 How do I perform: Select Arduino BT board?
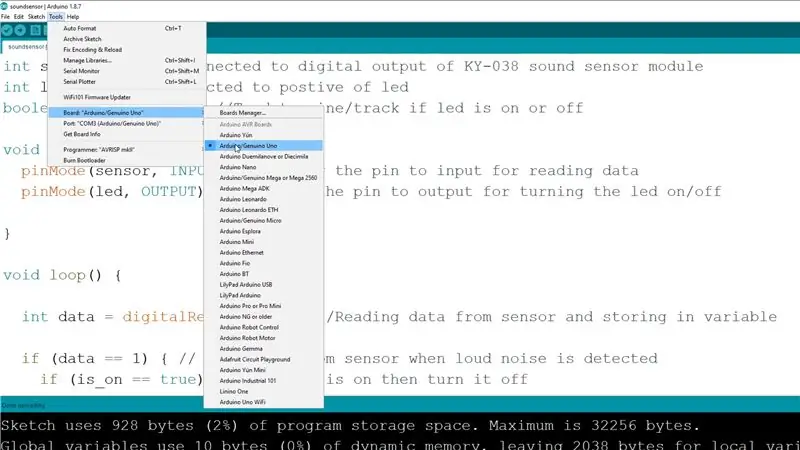pyautogui.click(x=263, y=274)
